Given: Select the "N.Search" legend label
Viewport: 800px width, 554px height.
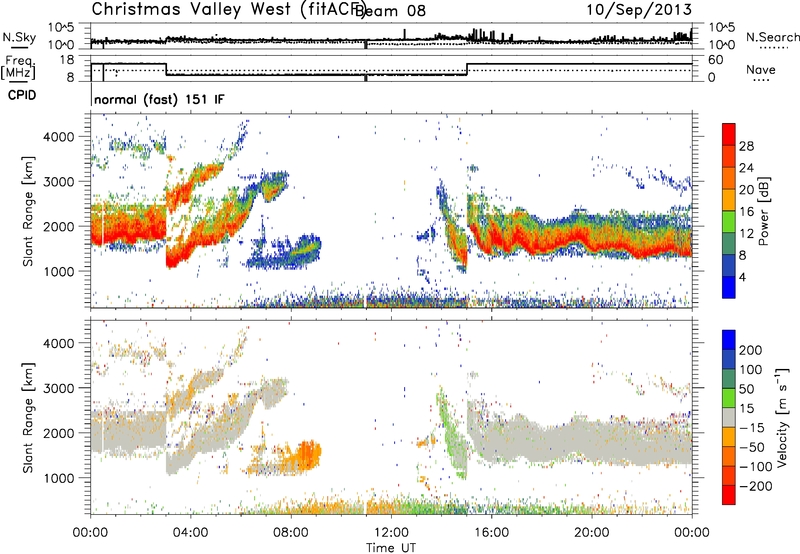Looking at the screenshot, I should (x=772, y=37).
